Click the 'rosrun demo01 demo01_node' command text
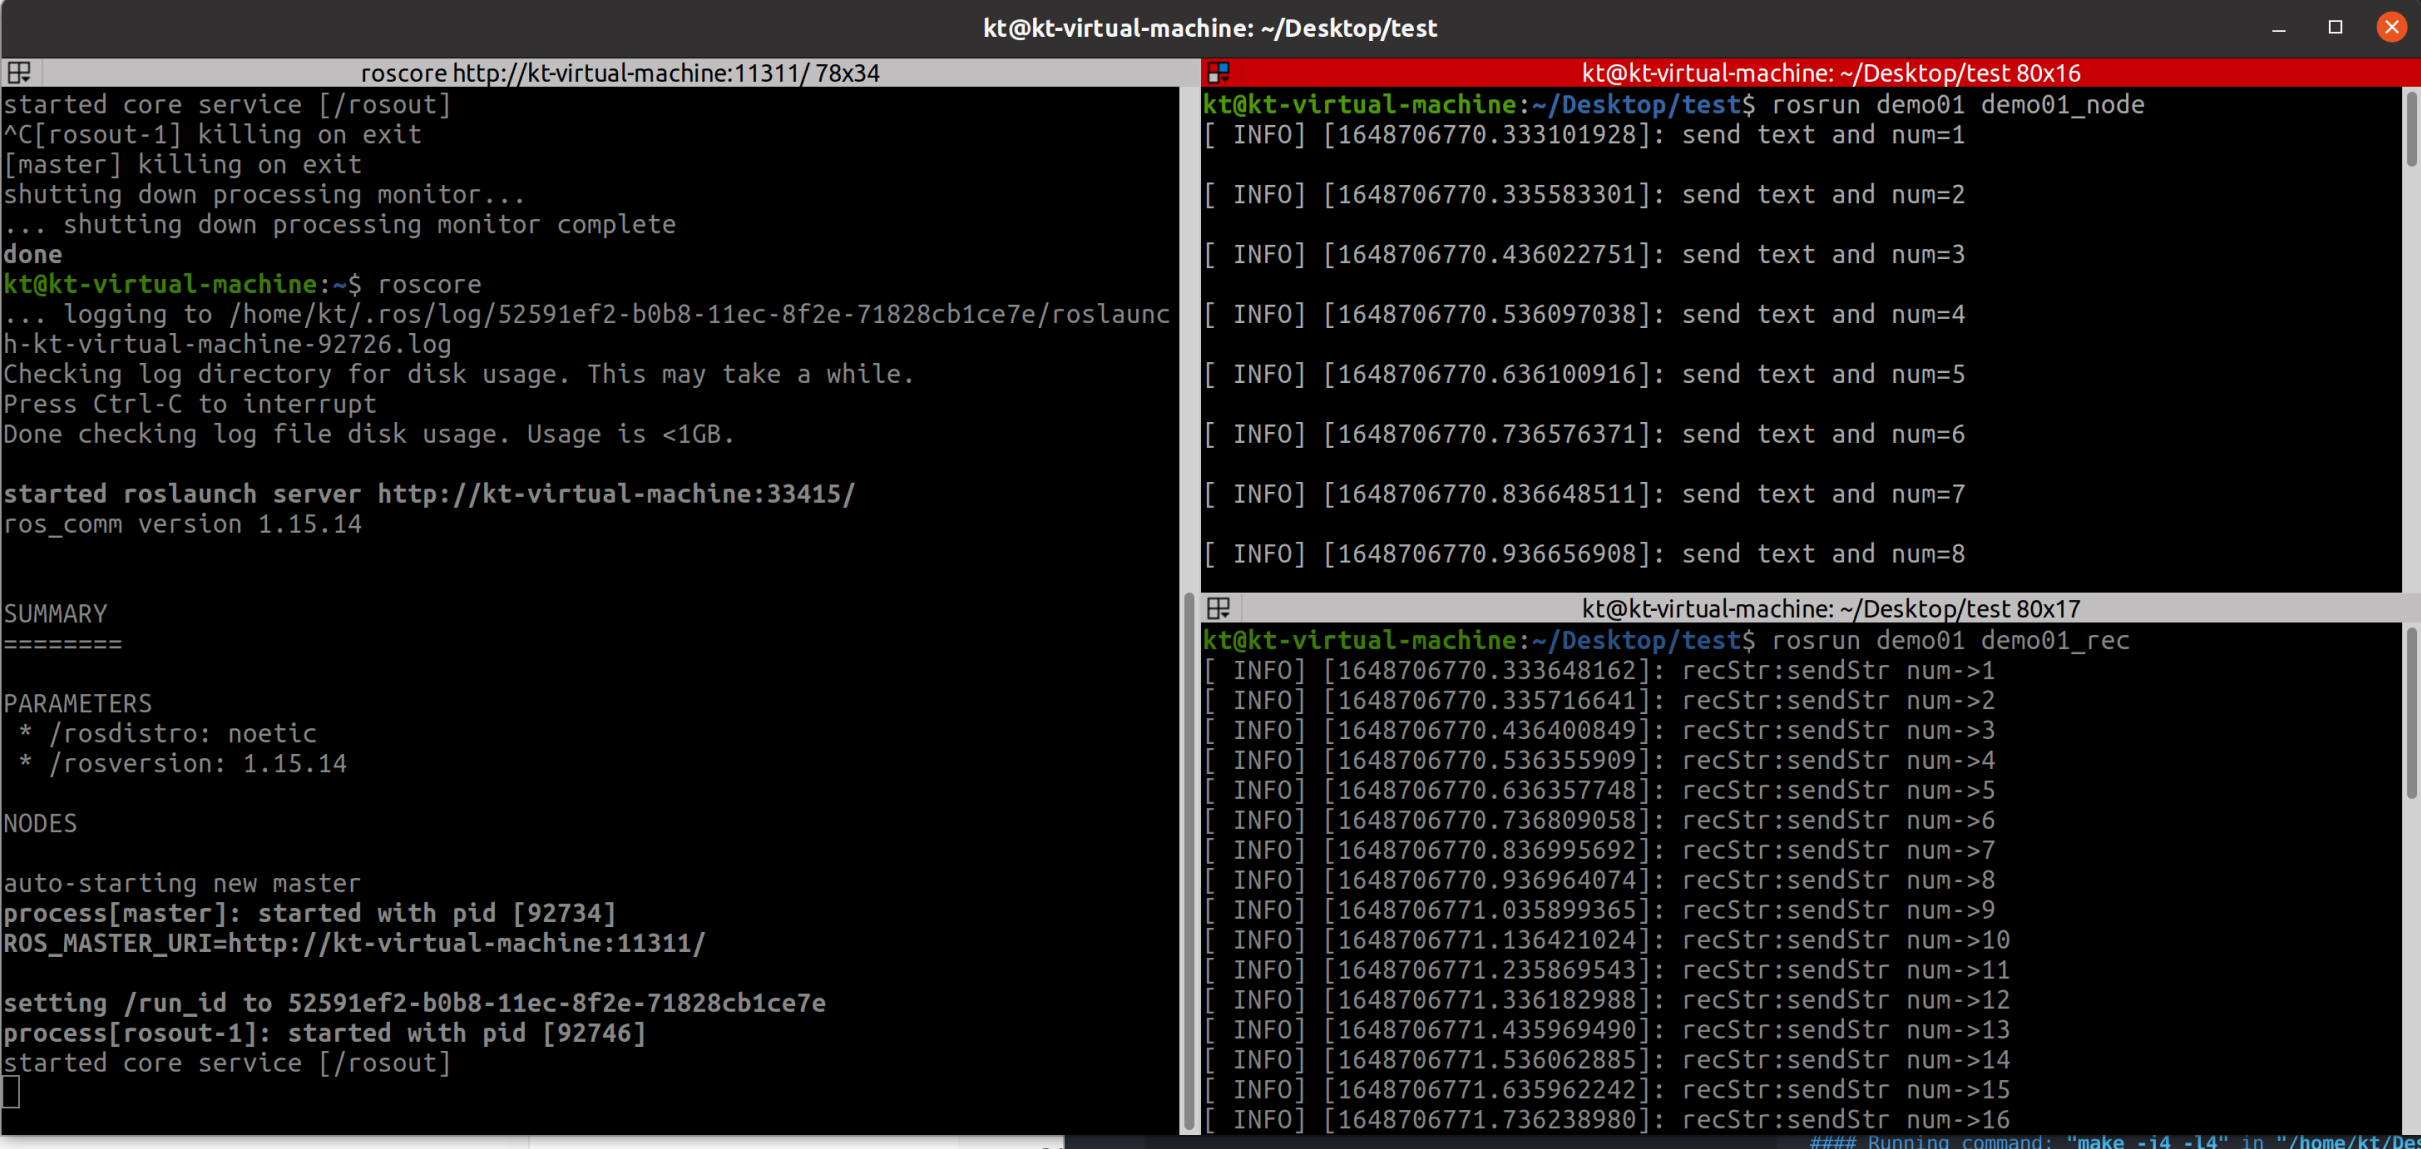This screenshot has width=2421, height=1149. (1957, 104)
